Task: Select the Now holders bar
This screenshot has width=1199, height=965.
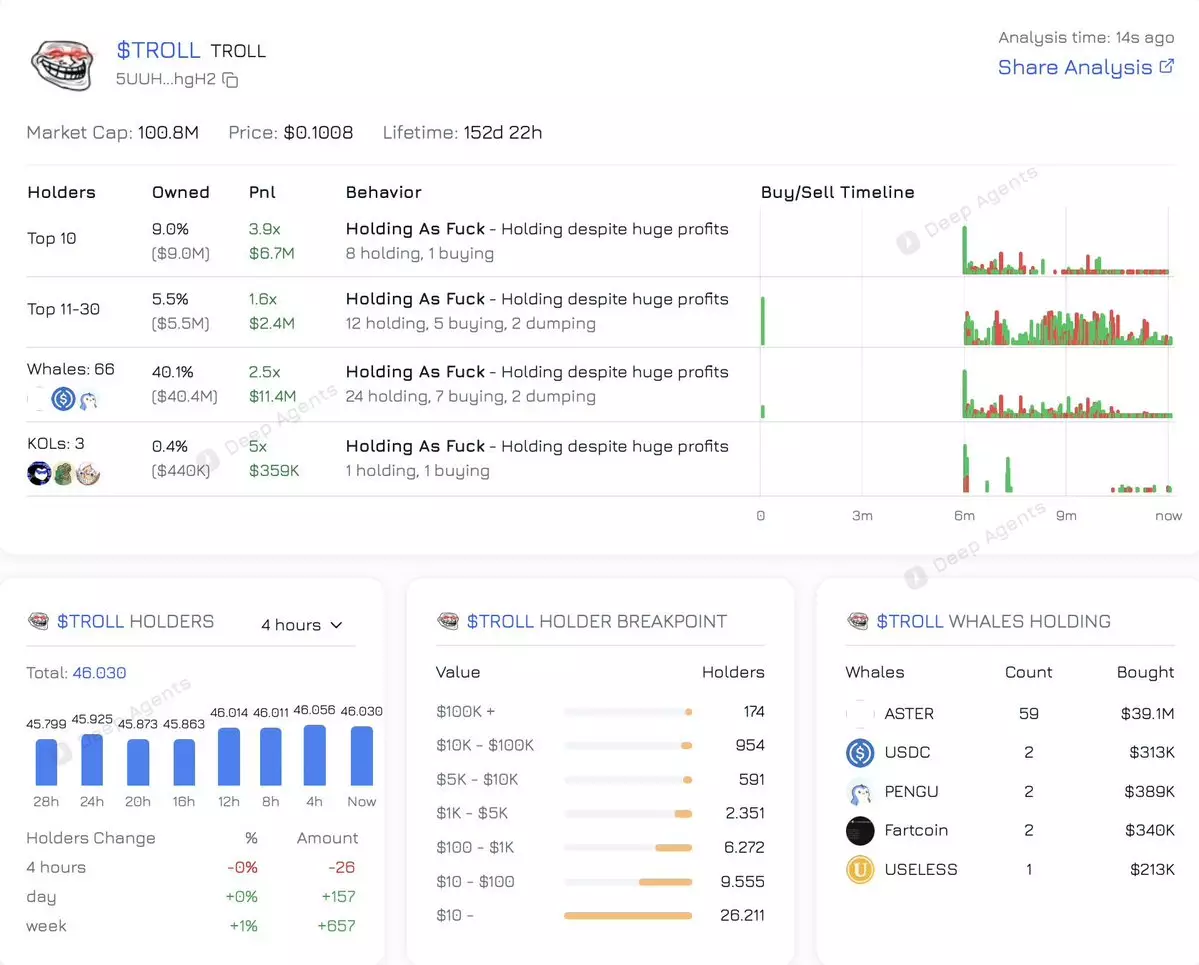Action: pos(362,755)
